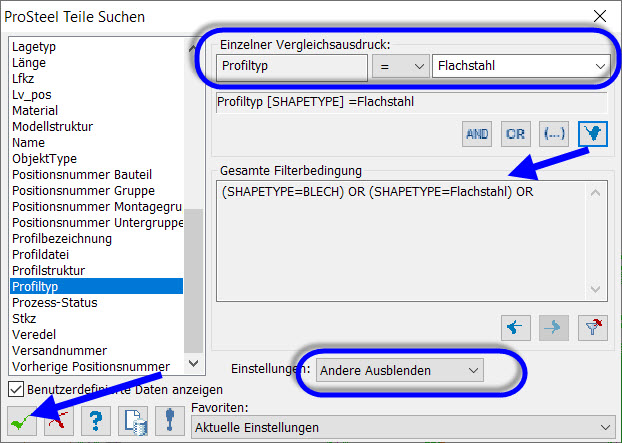Select ObjektType in the property list

tap(96, 159)
